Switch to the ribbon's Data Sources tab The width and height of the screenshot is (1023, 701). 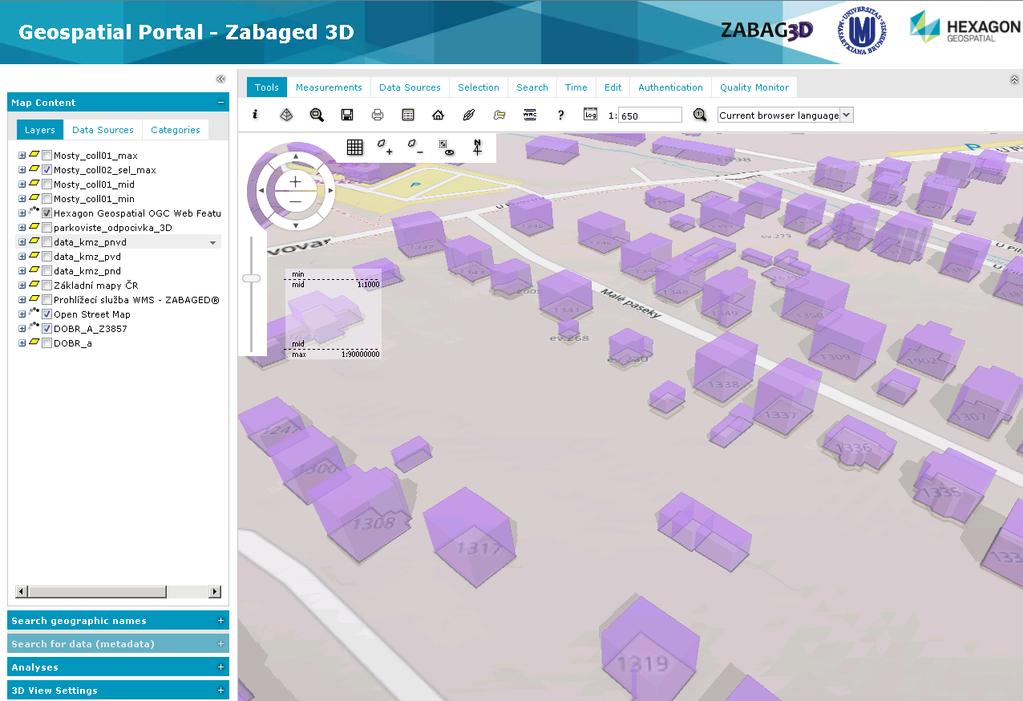click(410, 87)
